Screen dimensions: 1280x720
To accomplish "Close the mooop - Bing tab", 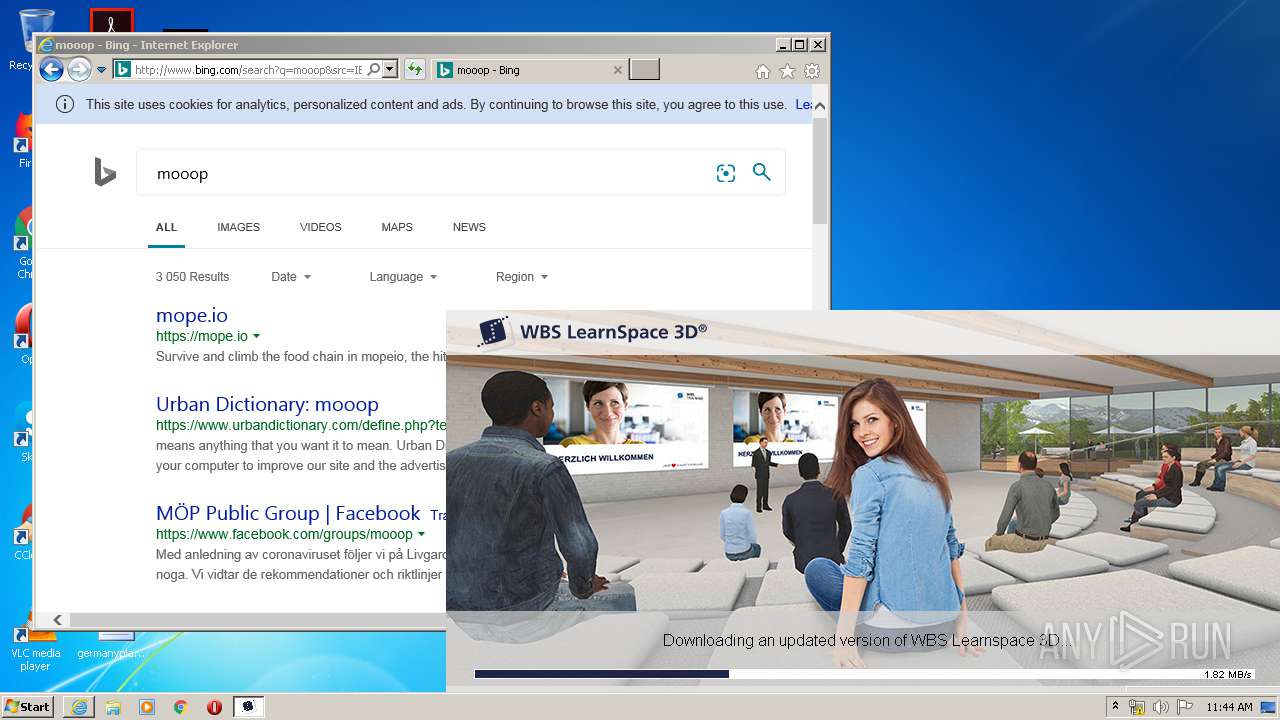I will tap(618, 70).
